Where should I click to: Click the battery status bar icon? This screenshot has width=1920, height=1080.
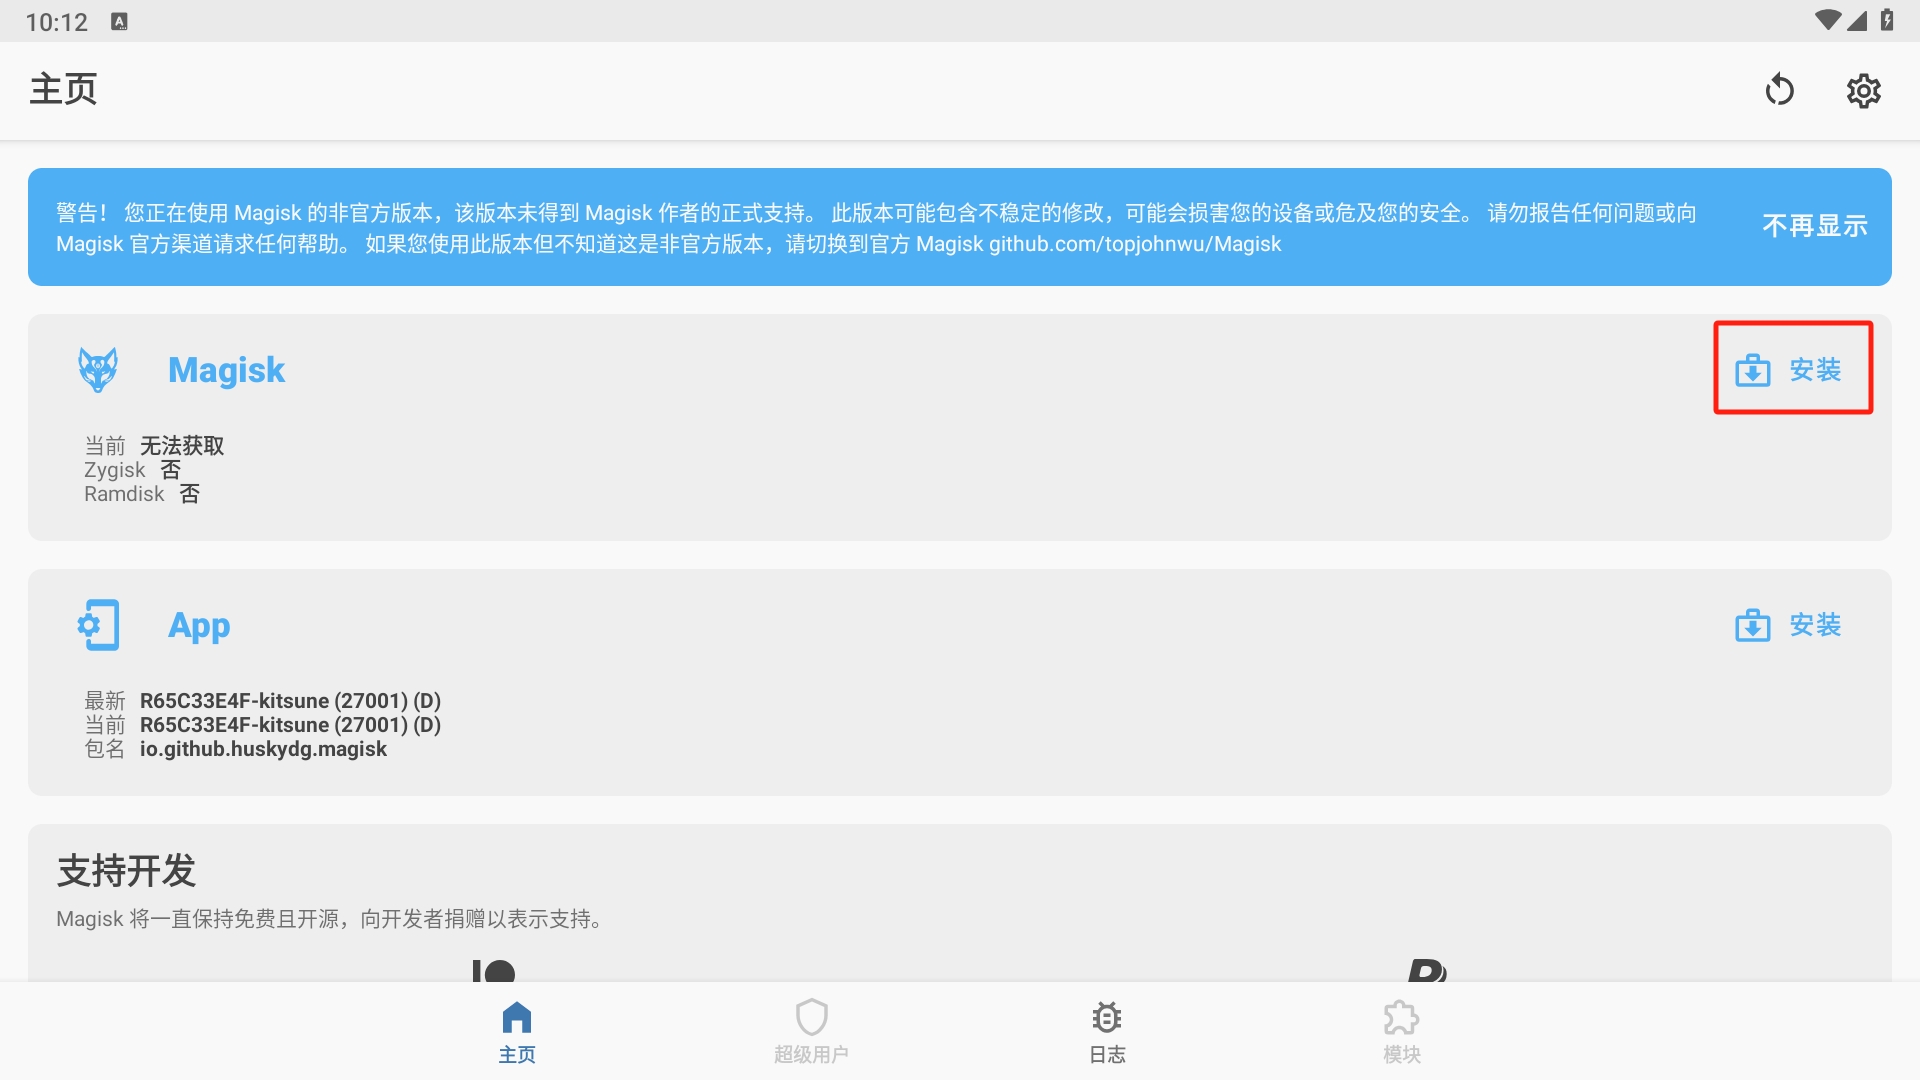(x=1887, y=20)
